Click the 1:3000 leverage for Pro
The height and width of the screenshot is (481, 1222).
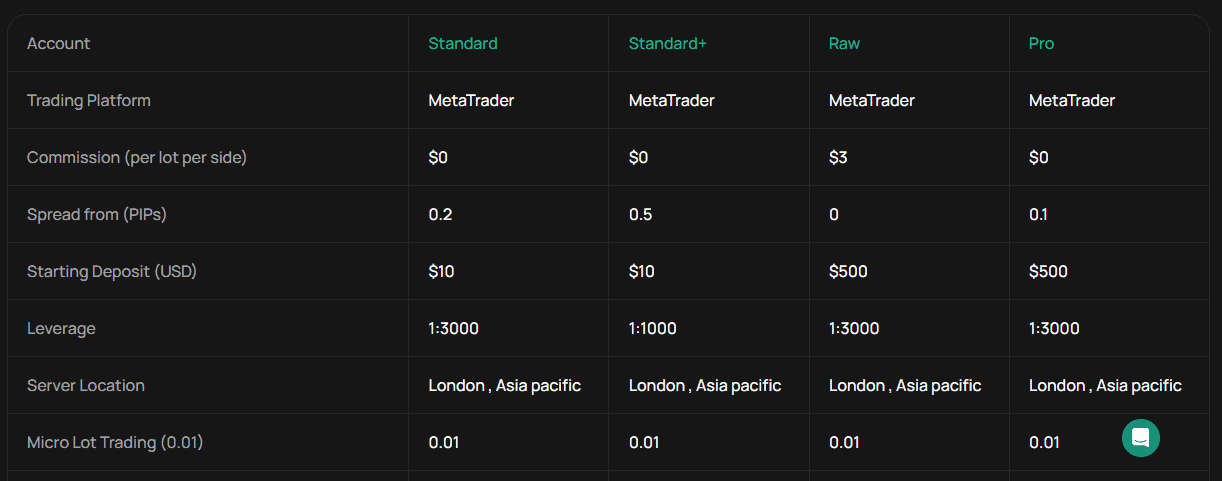click(x=1054, y=328)
